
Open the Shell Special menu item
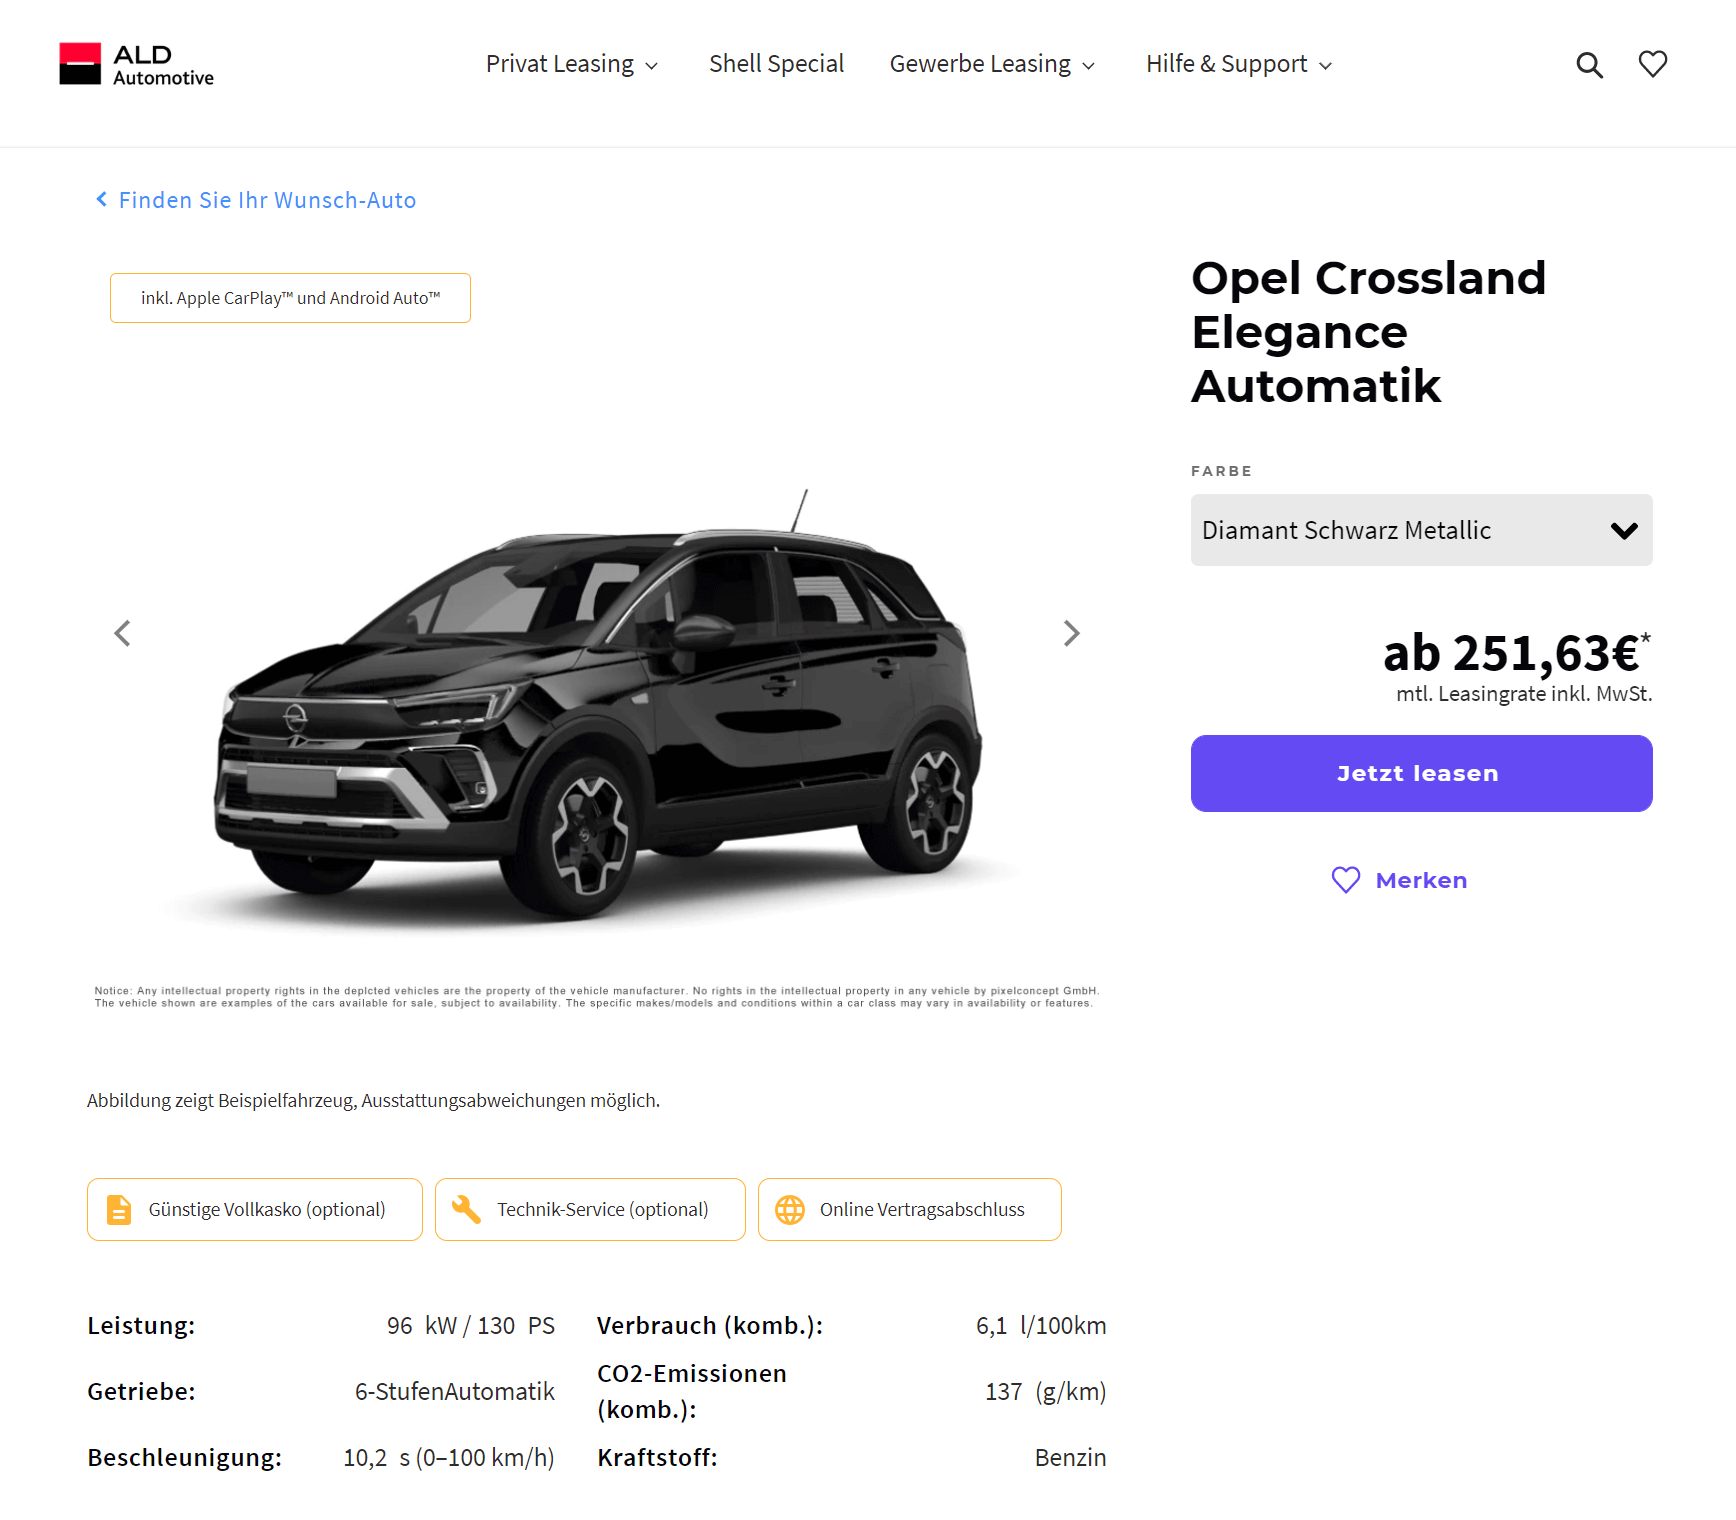pyautogui.click(x=776, y=64)
